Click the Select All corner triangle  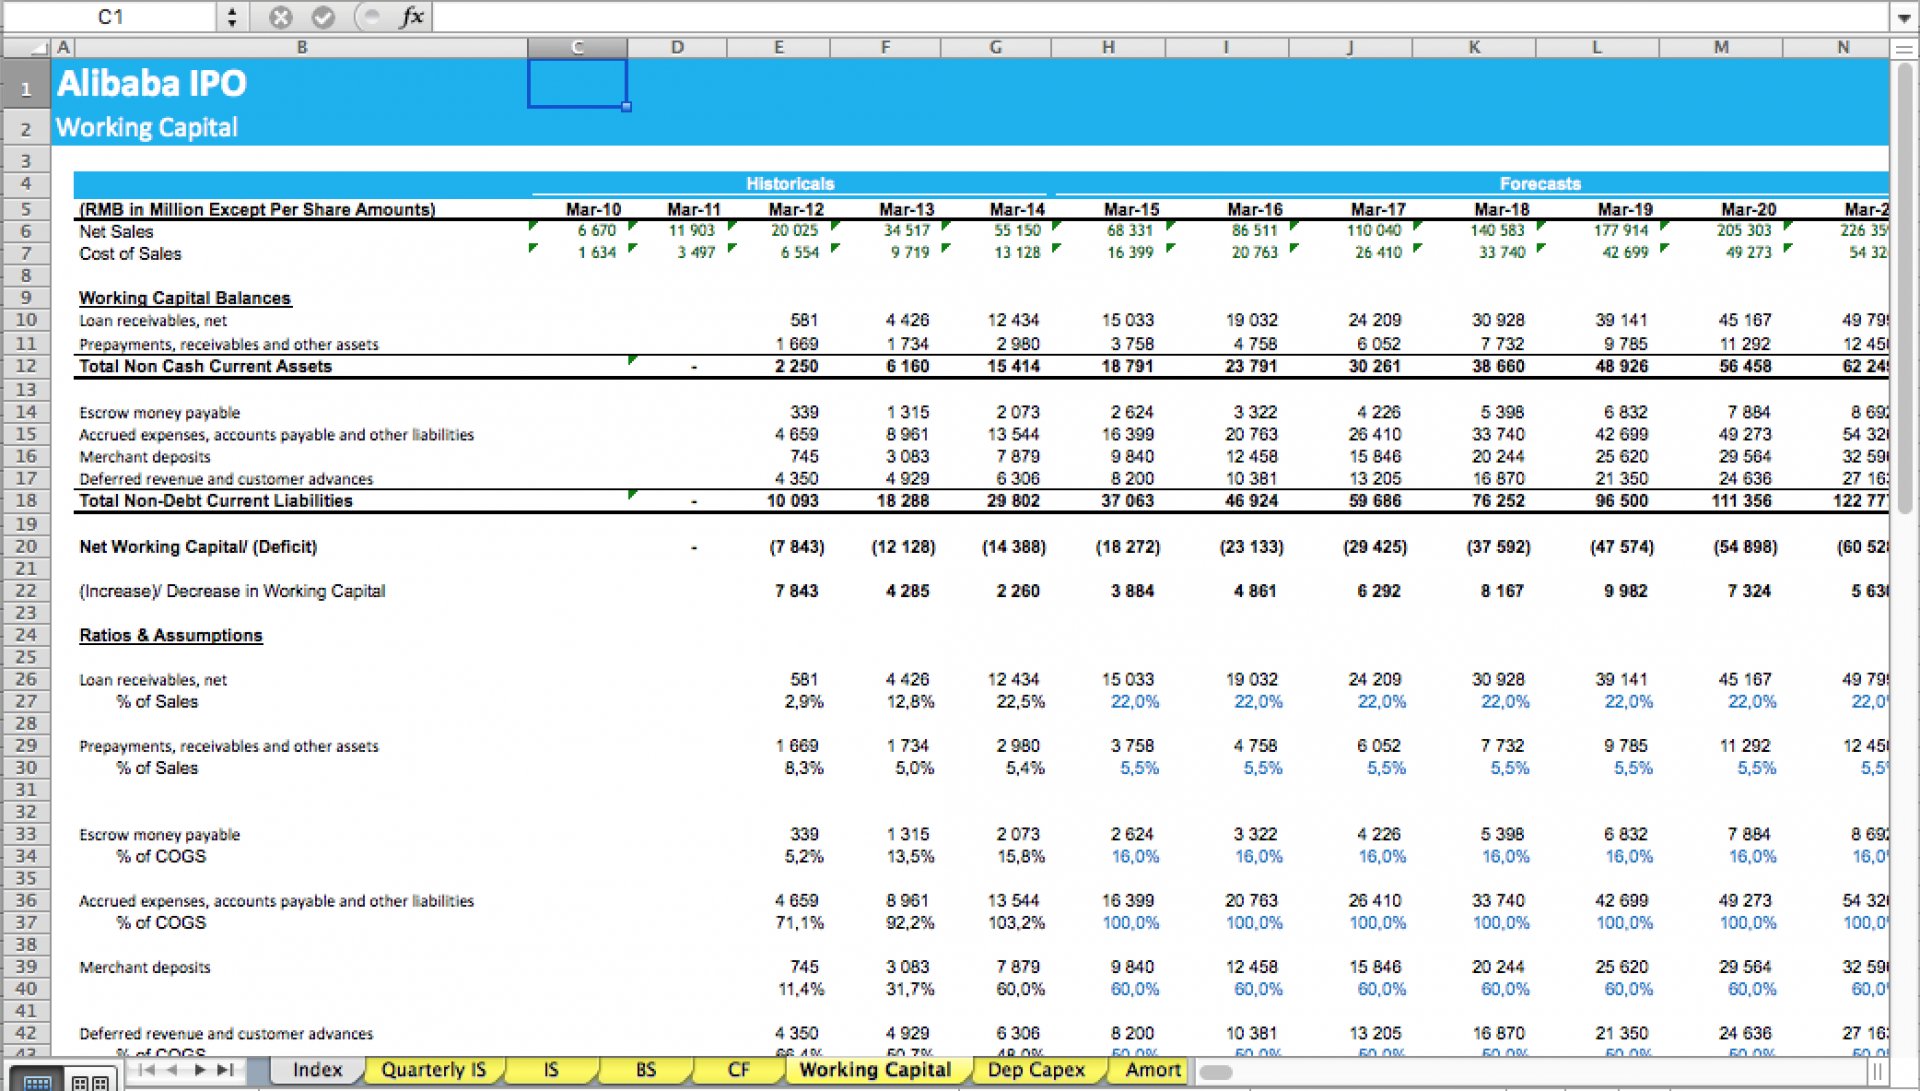click(x=38, y=47)
